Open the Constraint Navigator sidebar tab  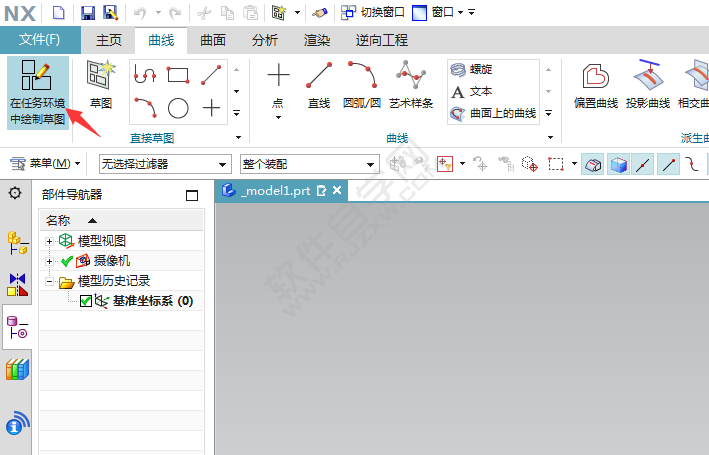(17, 284)
